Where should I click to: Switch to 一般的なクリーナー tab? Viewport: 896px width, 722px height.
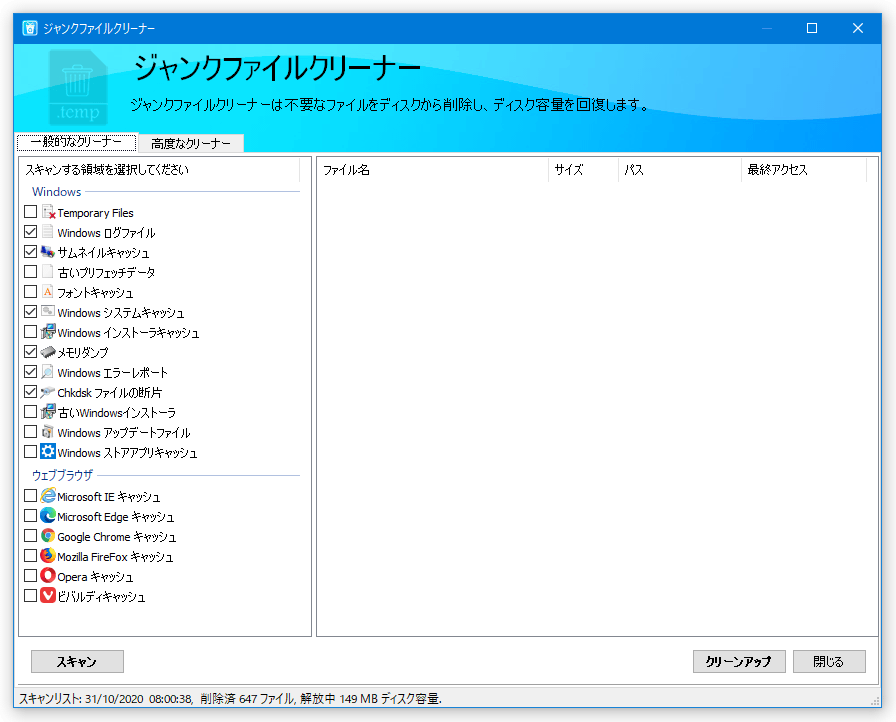[76, 142]
